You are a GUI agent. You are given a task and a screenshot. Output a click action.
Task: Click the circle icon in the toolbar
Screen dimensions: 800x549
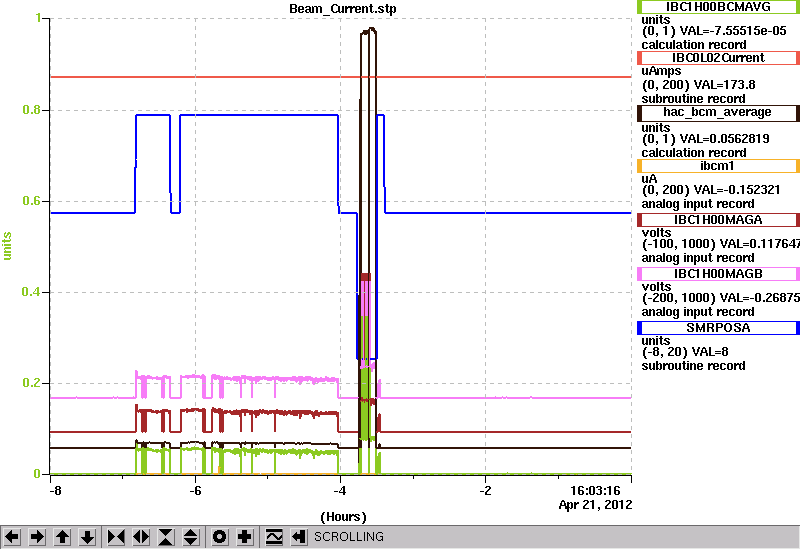[x=220, y=537]
